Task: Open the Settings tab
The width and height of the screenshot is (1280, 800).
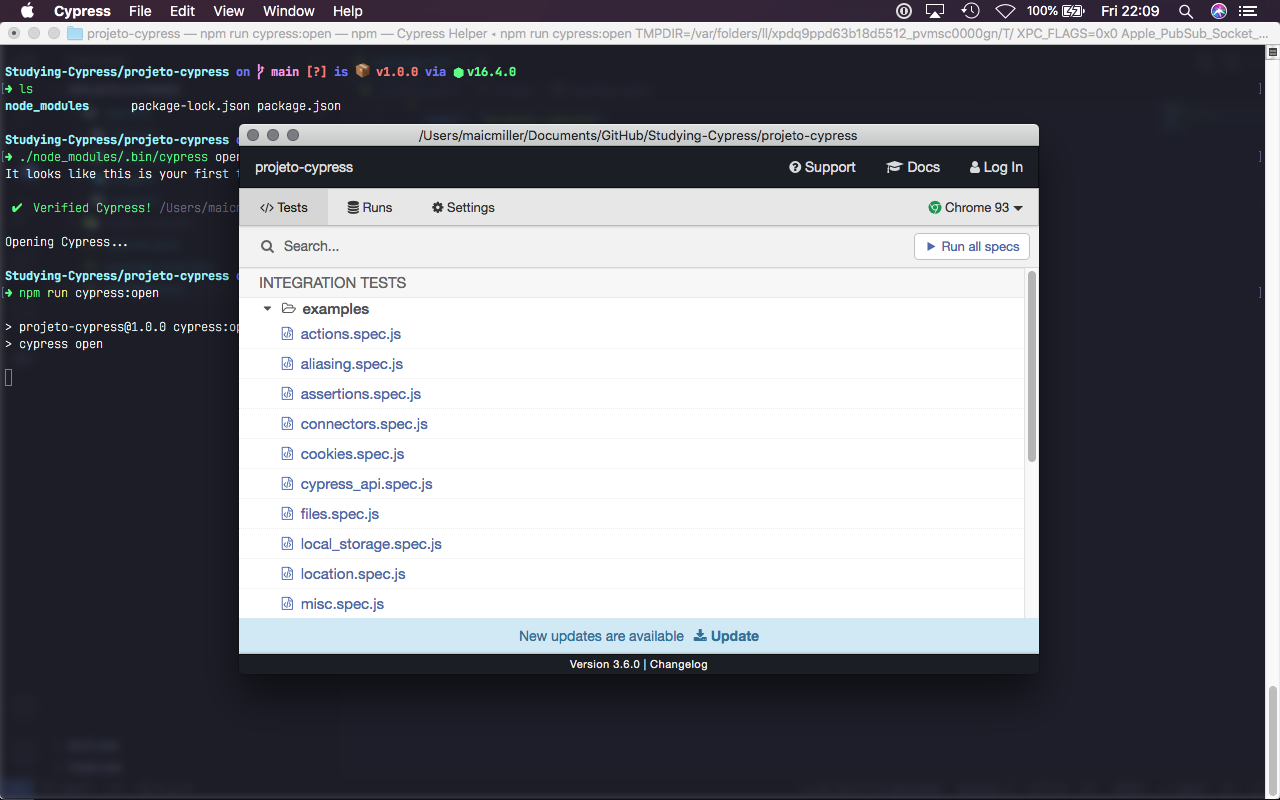Action: click(x=463, y=208)
